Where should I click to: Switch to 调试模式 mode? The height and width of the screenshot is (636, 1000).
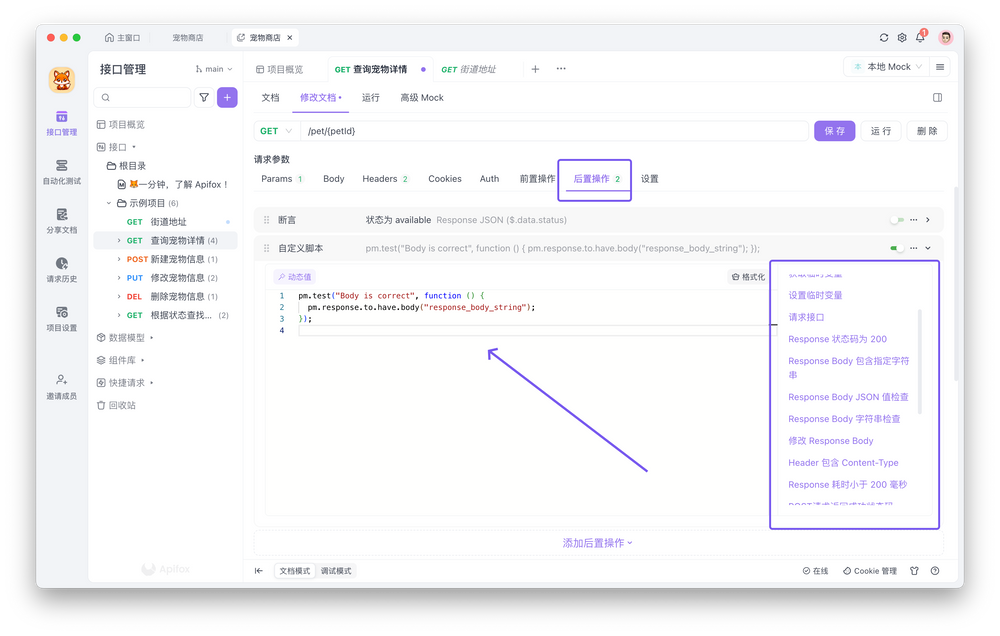coord(336,571)
